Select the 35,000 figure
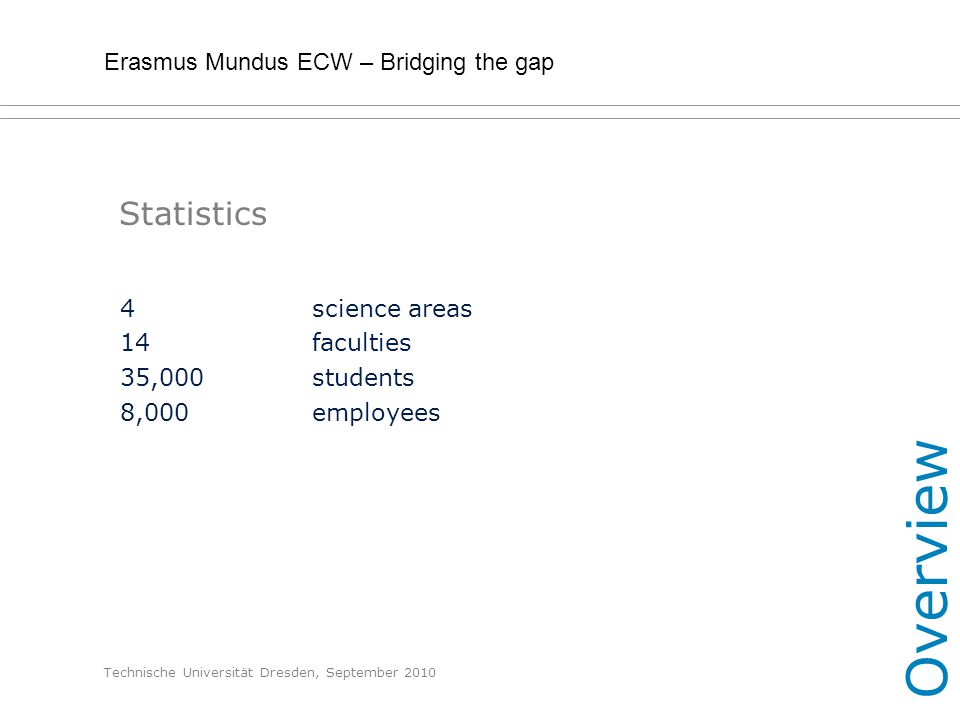The width and height of the screenshot is (960, 720). pos(162,378)
